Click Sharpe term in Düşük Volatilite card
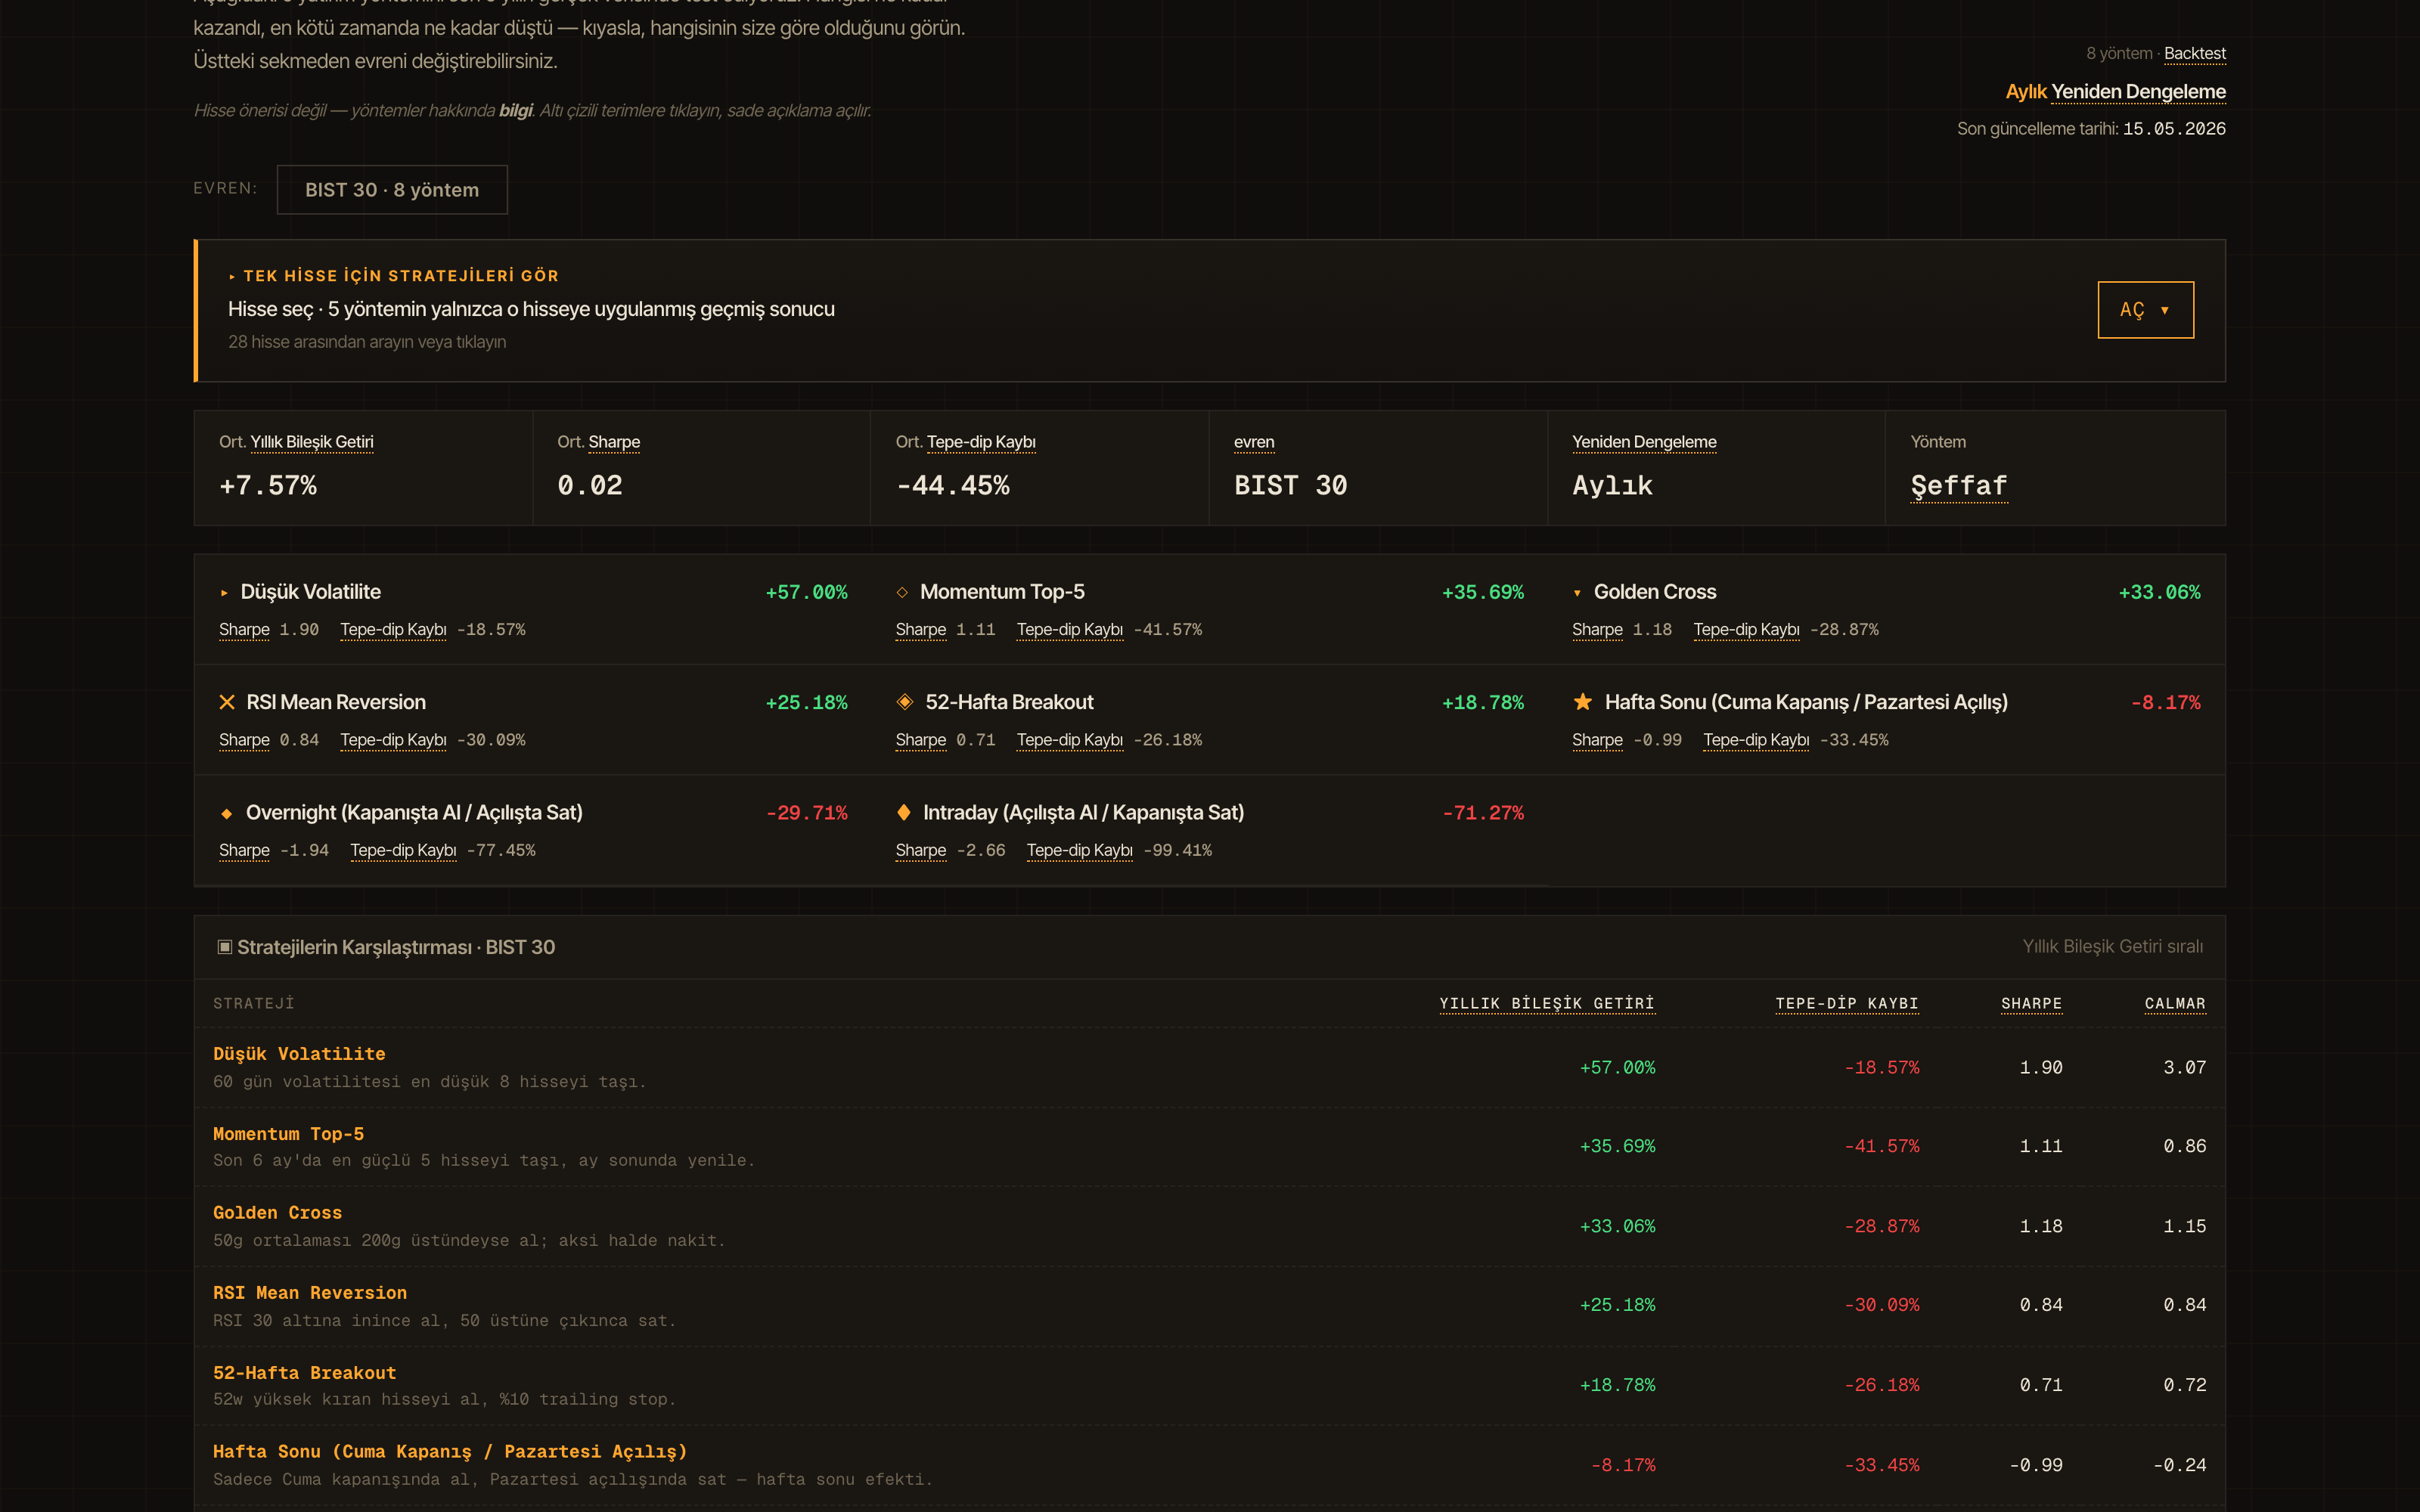2420x1512 pixels. click(244, 630)
